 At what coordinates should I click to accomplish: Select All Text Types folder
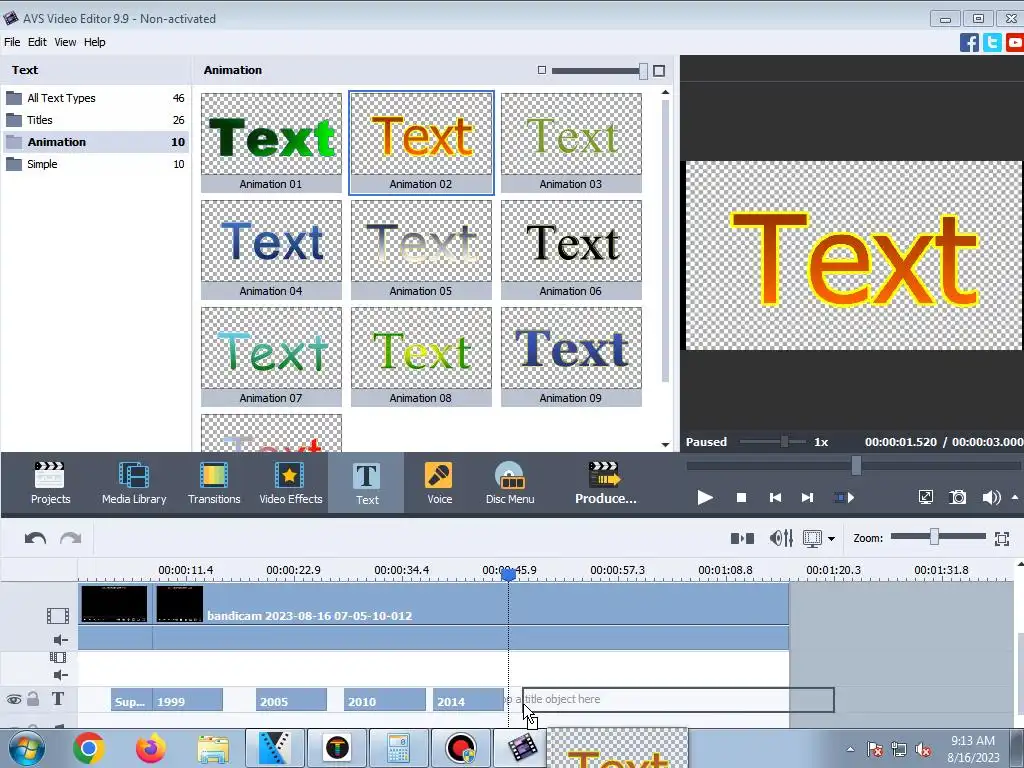point(96,98)
